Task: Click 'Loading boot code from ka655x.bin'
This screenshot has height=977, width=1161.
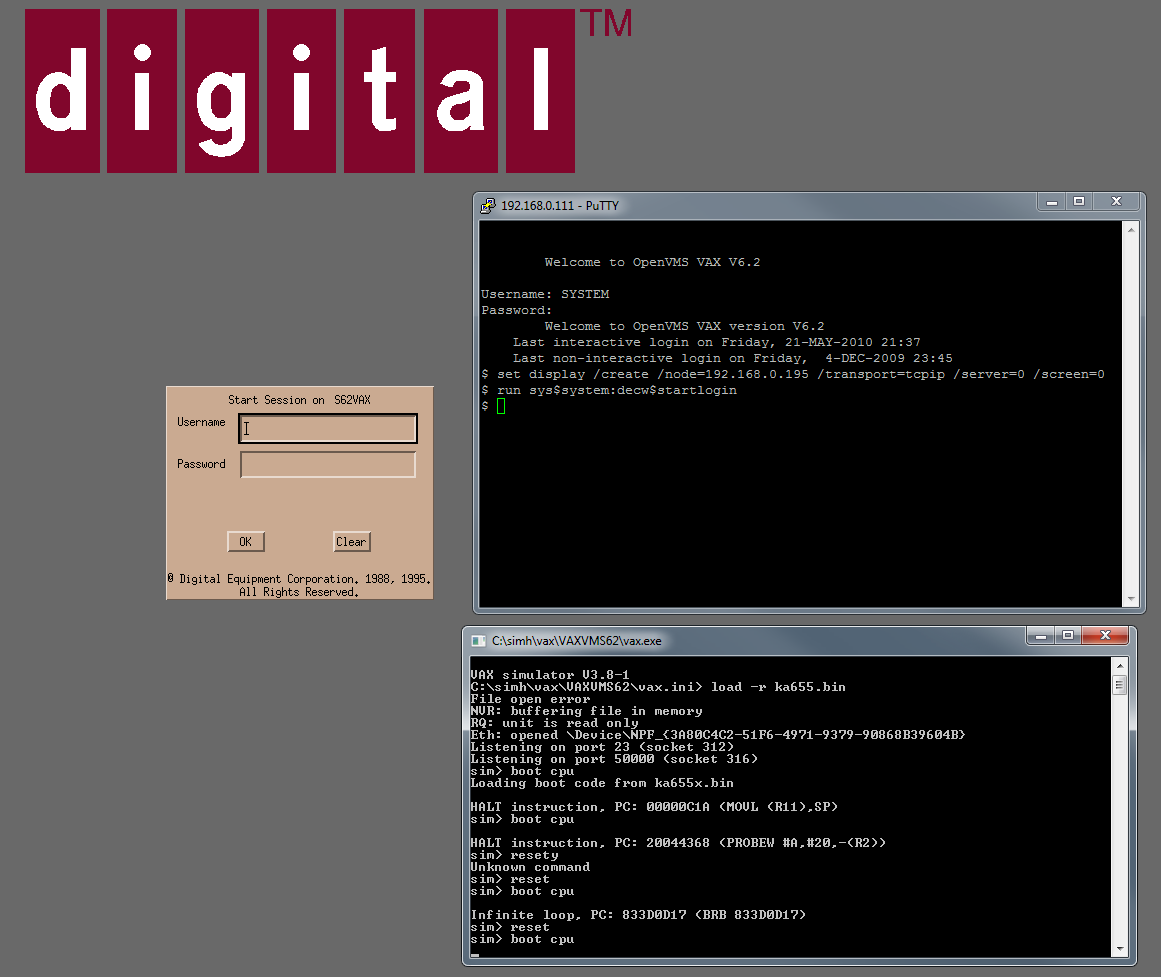Action: tap(602, 783)
